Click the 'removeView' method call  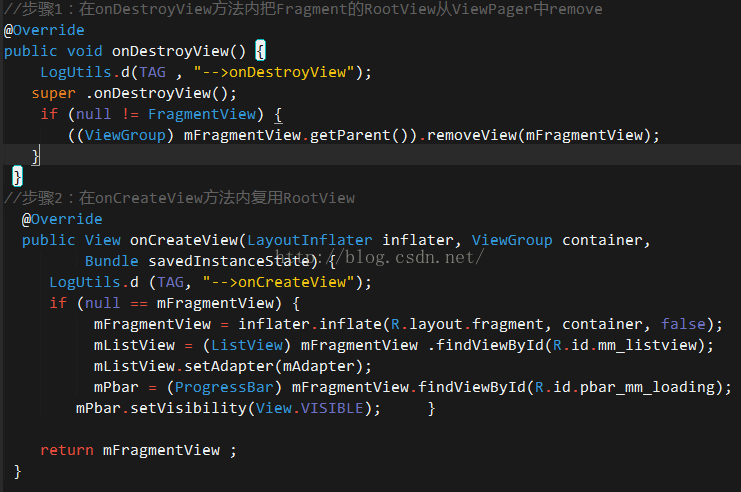coord(472,136)
